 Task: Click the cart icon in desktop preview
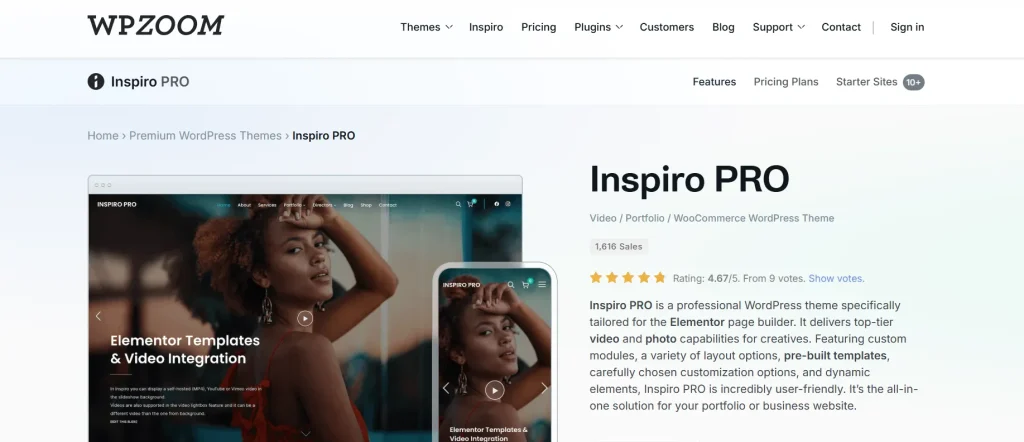[470, 204]
